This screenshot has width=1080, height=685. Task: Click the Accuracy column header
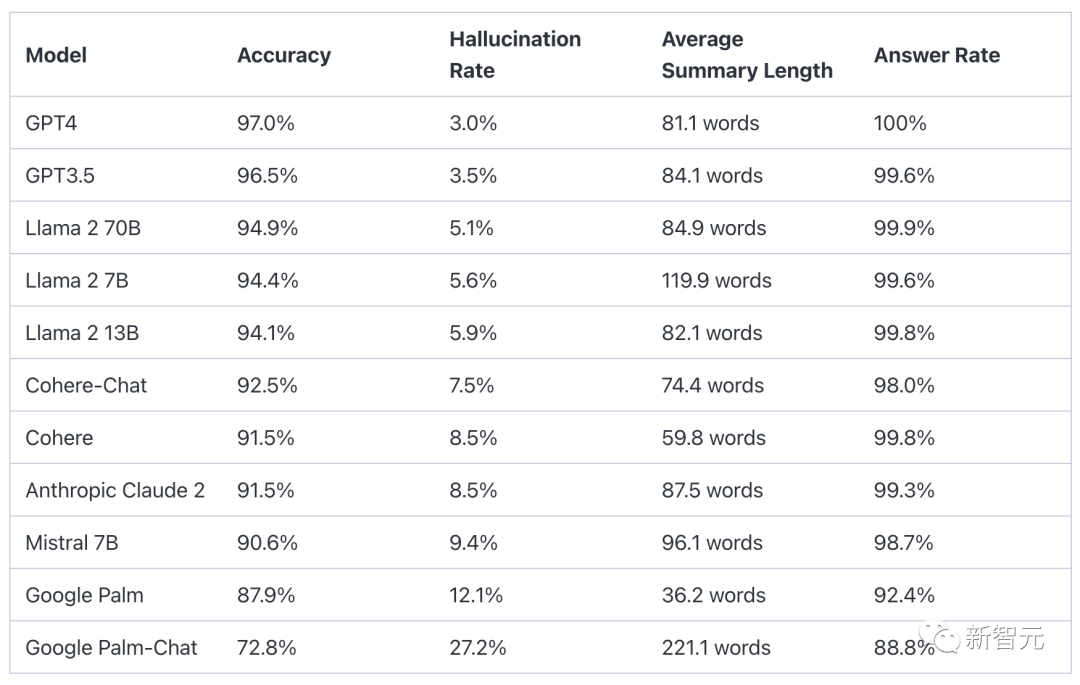tap(284, 55)
